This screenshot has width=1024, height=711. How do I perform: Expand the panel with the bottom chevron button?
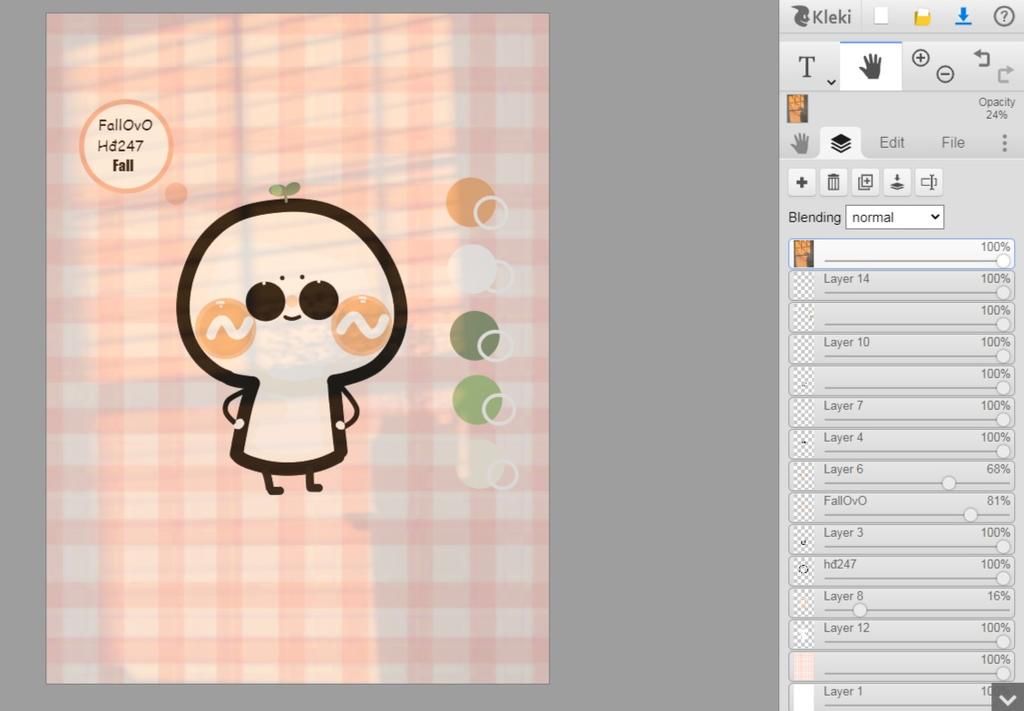(x=1008, y=699)
